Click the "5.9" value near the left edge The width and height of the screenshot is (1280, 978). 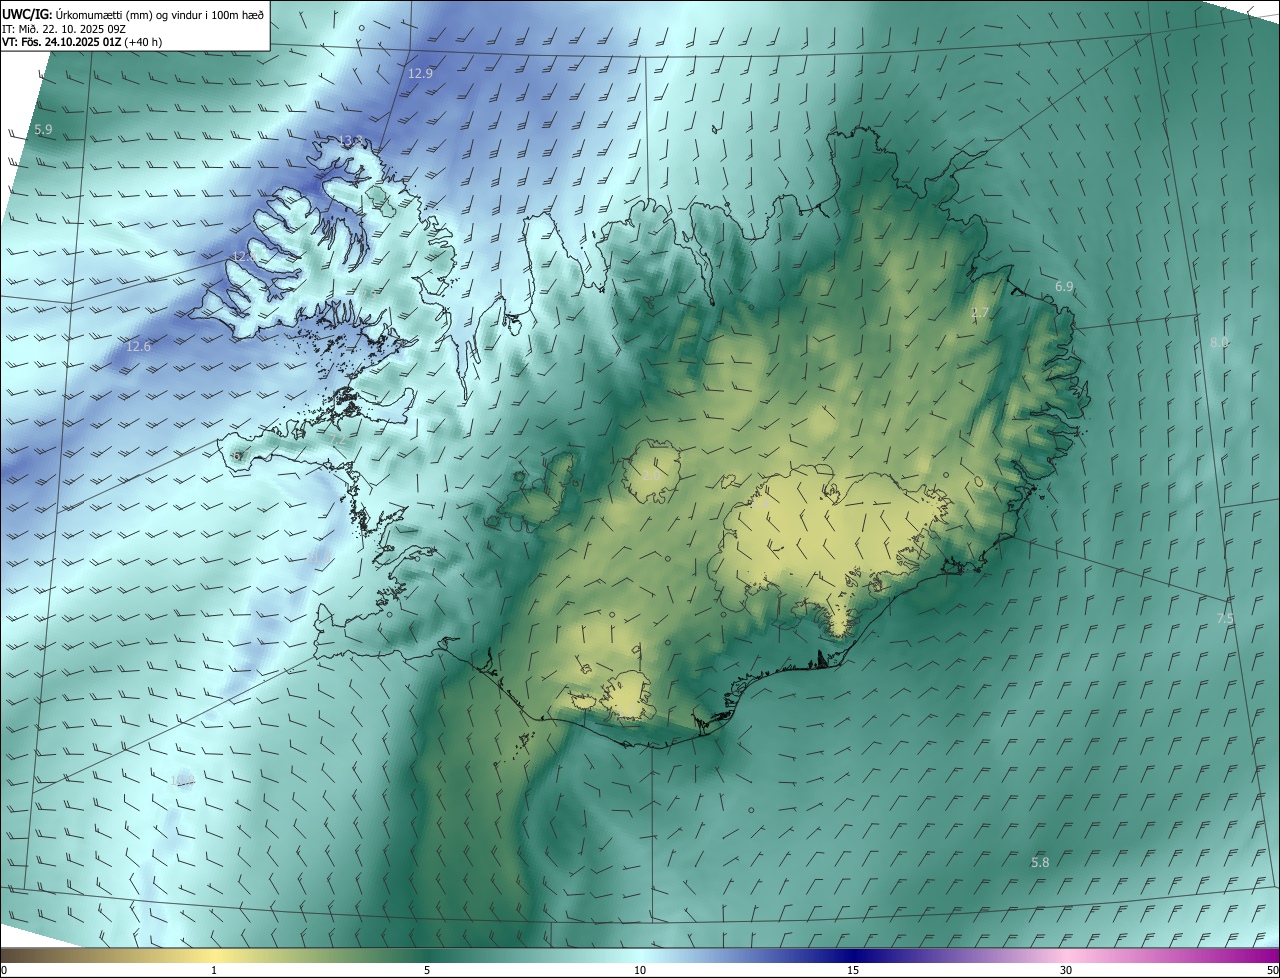coord(43,130)
